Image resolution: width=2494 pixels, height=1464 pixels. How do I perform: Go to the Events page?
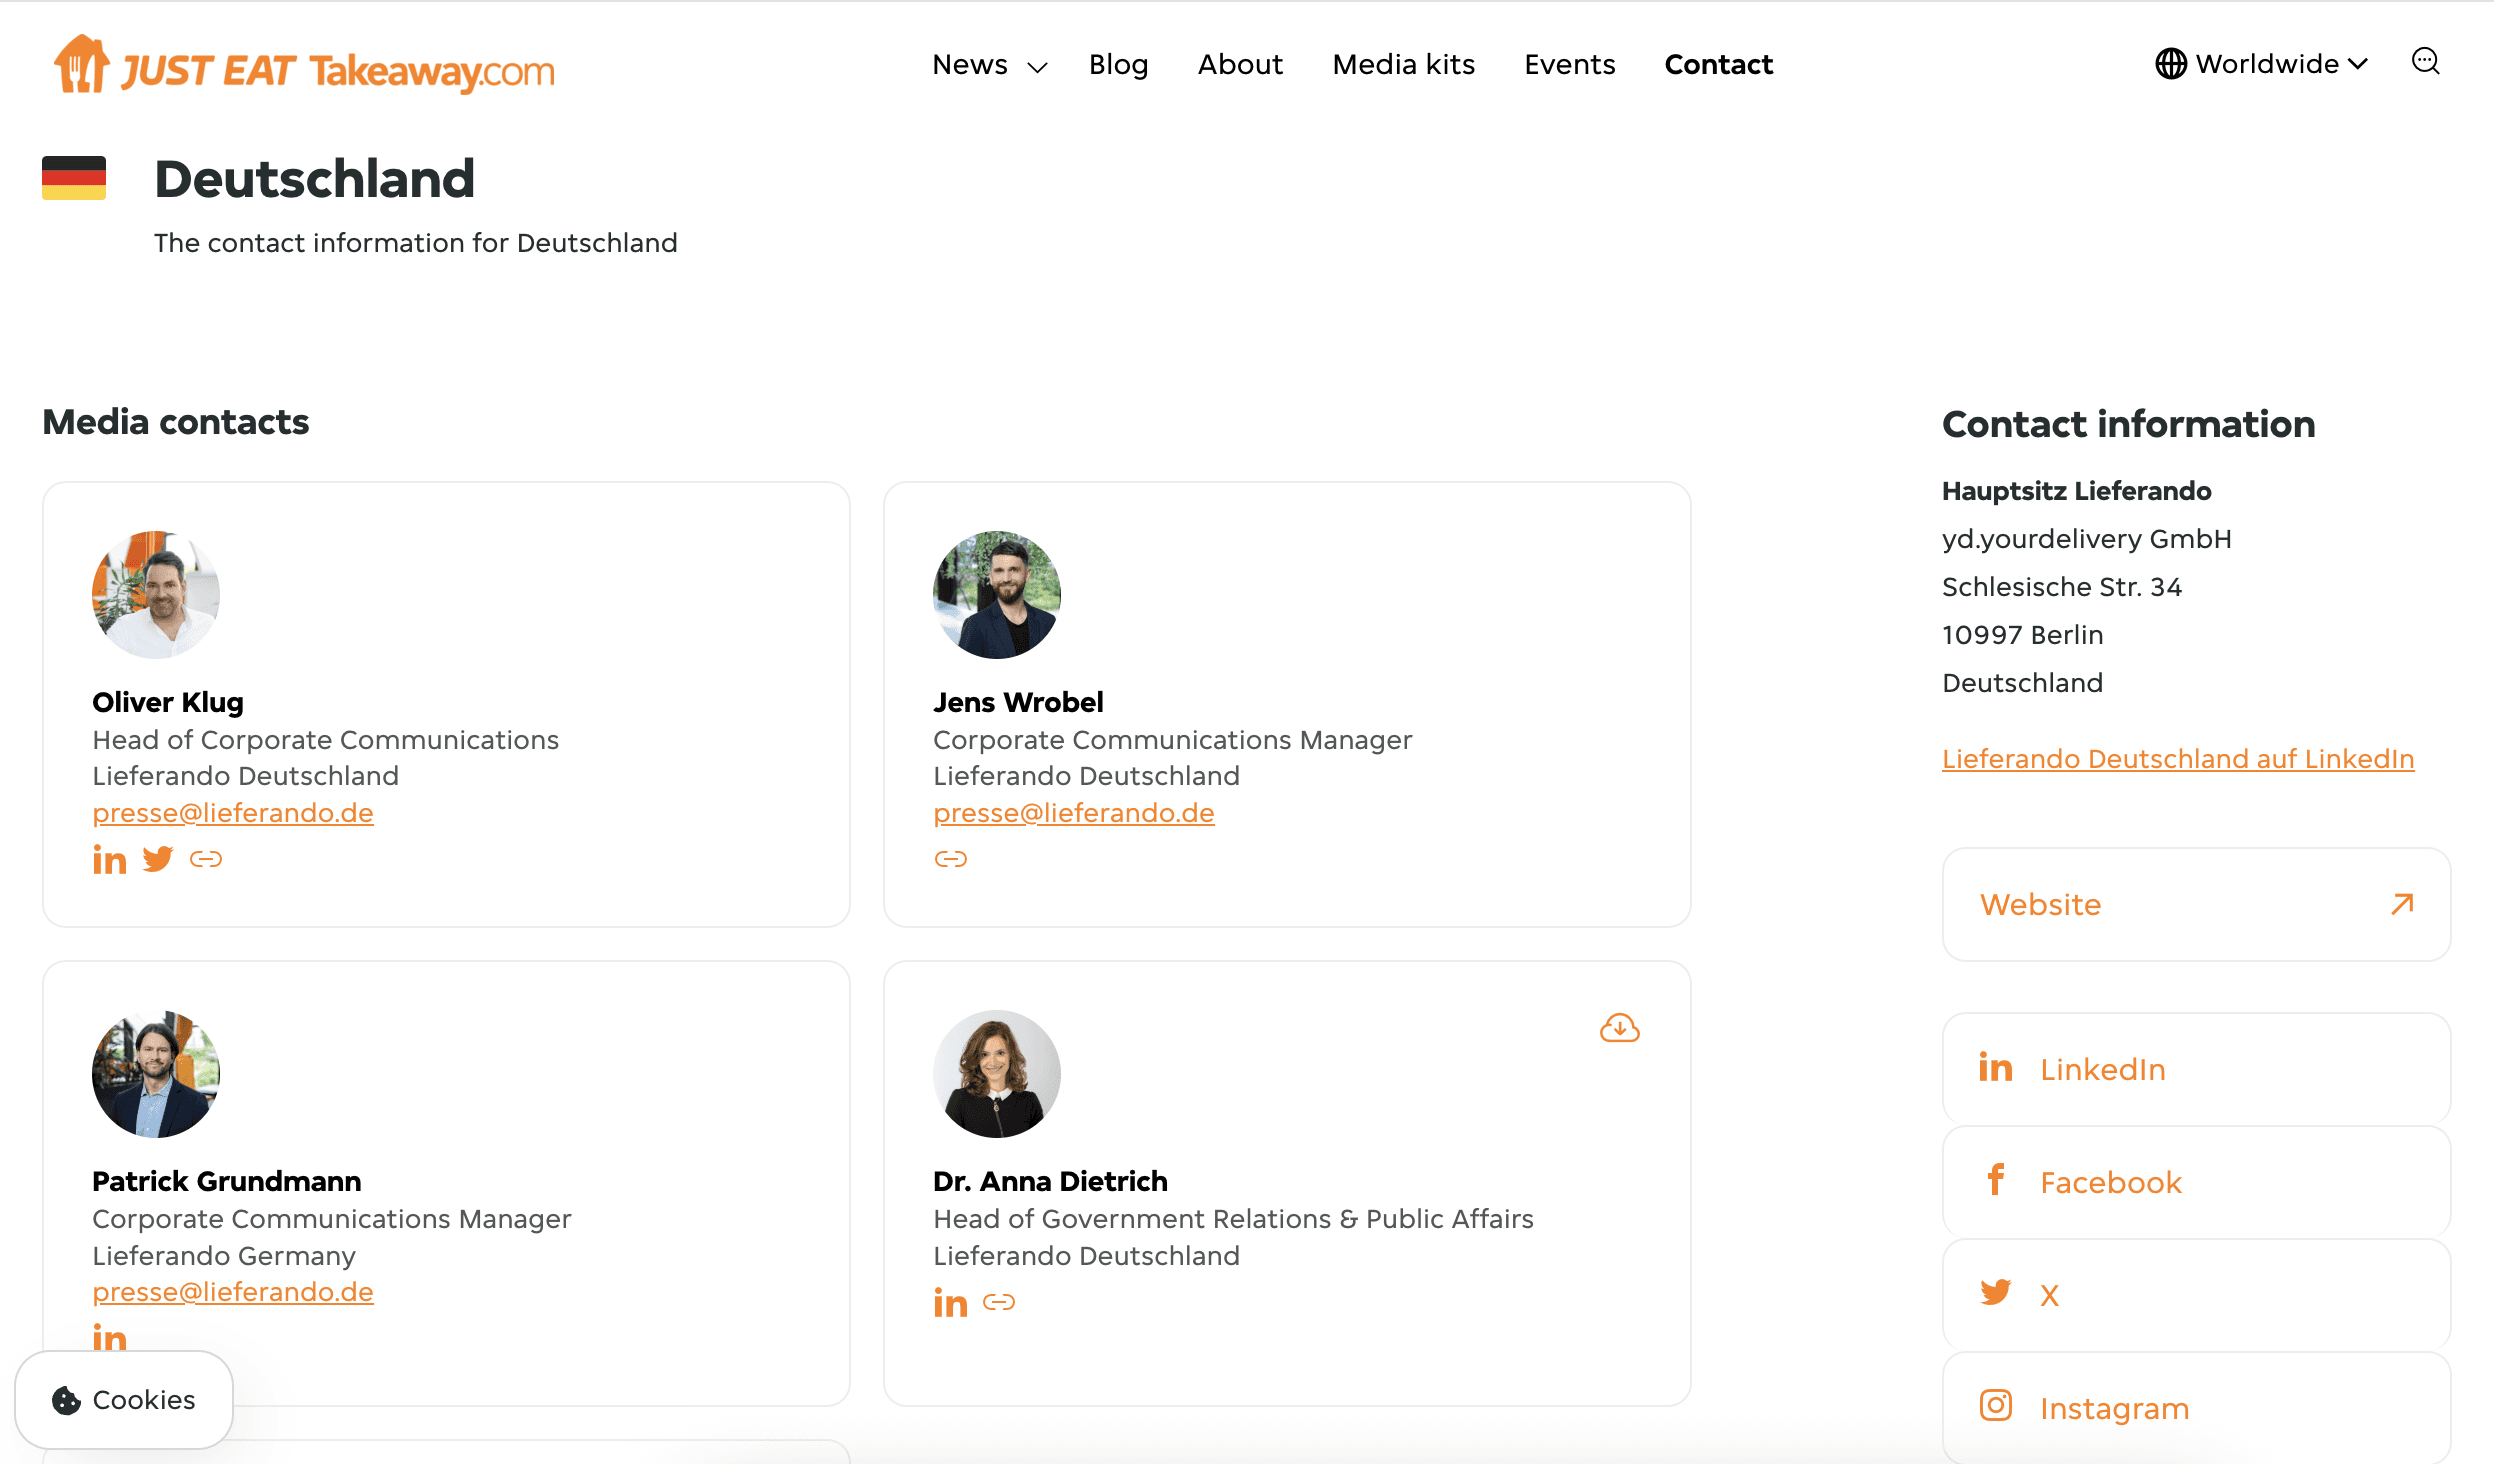(1569, 65)
